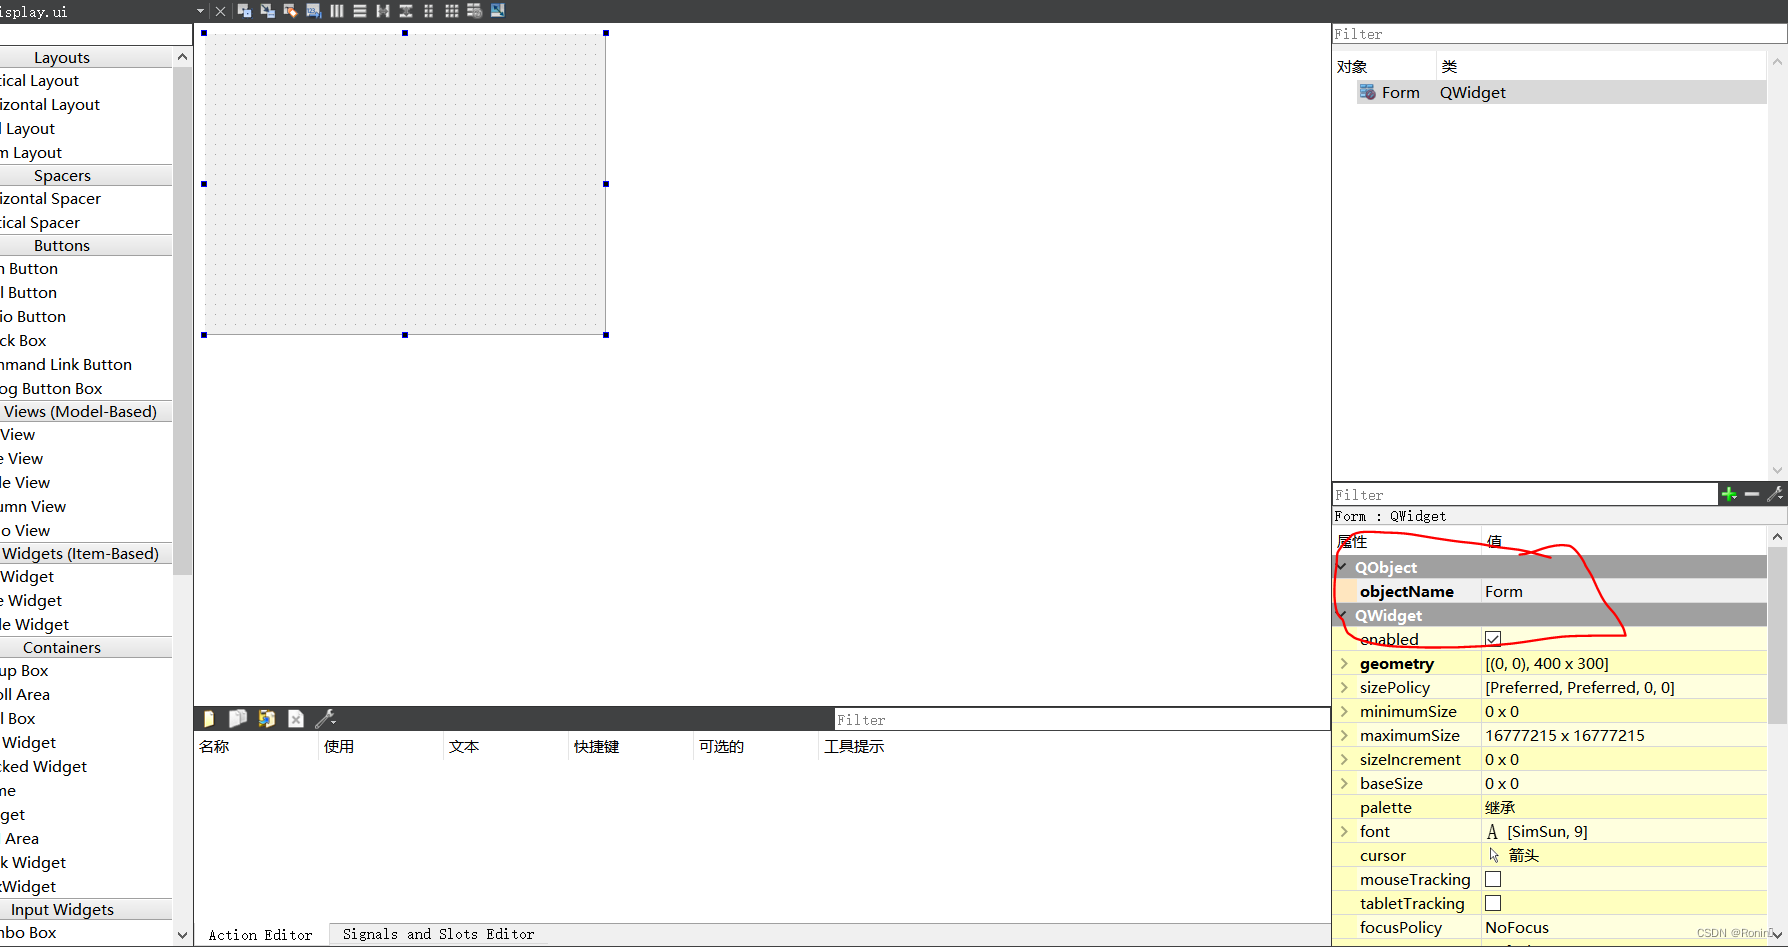Apply a vertical layout to the form

(x=359, y=11)
